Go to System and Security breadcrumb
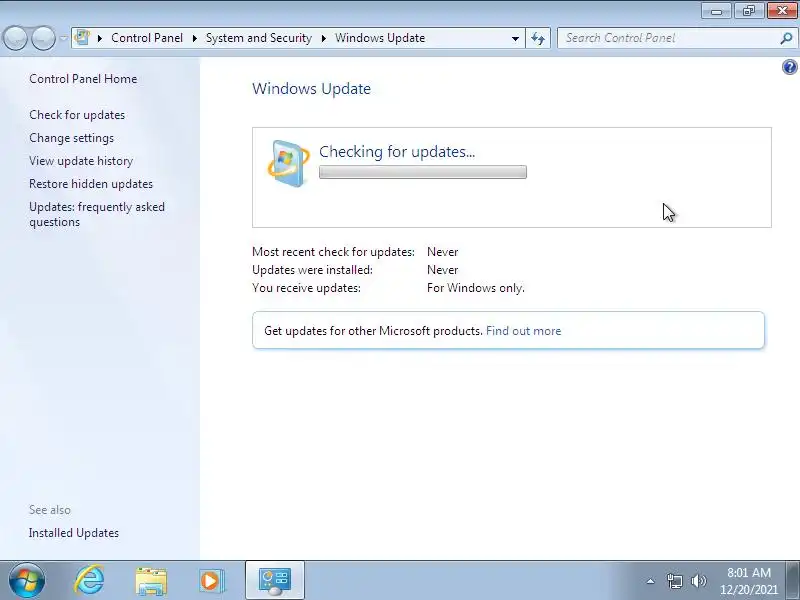The height and width of the screenshot is (600, 800). pyautogui.click(x=259, y=38)
